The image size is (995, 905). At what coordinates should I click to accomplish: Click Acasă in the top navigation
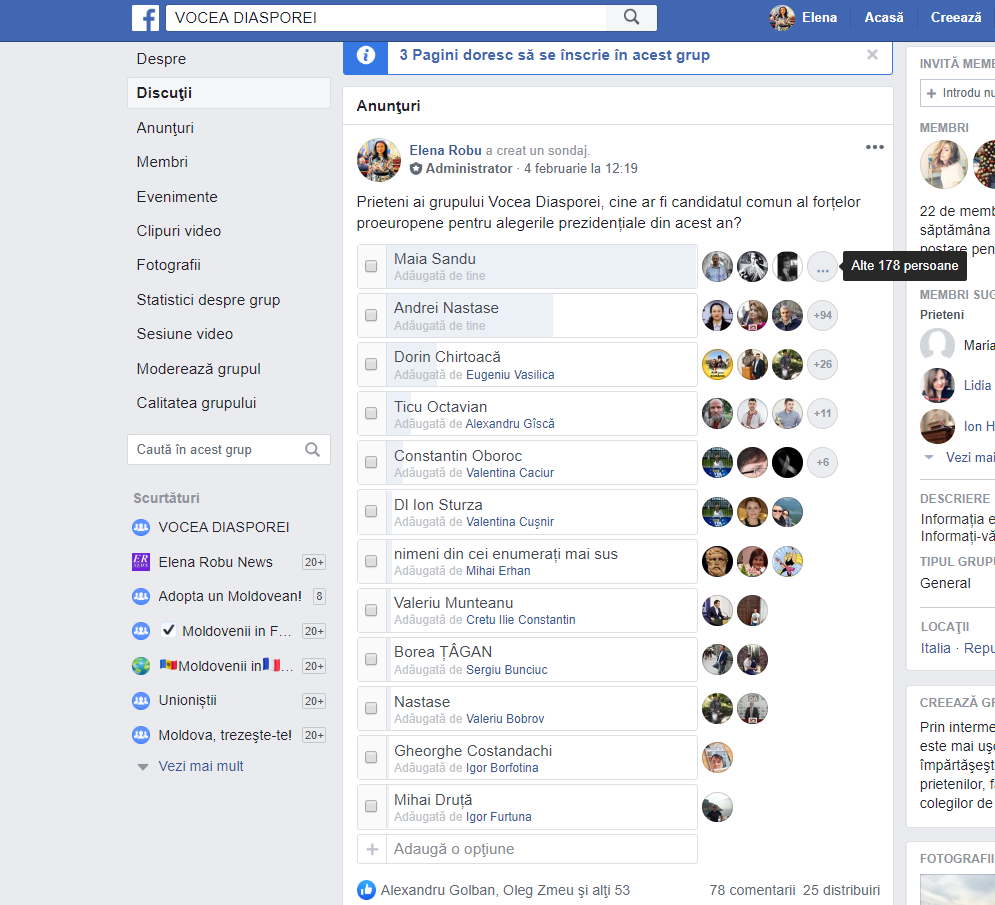[884, 18]
